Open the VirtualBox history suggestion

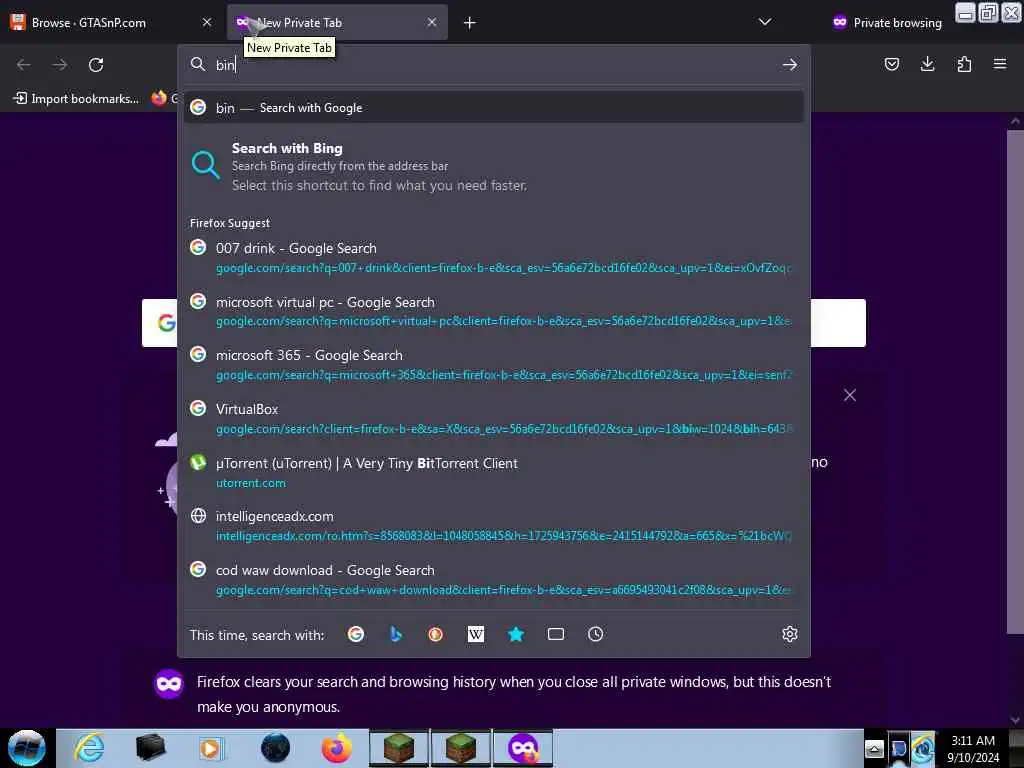click(x=493, y=418)
